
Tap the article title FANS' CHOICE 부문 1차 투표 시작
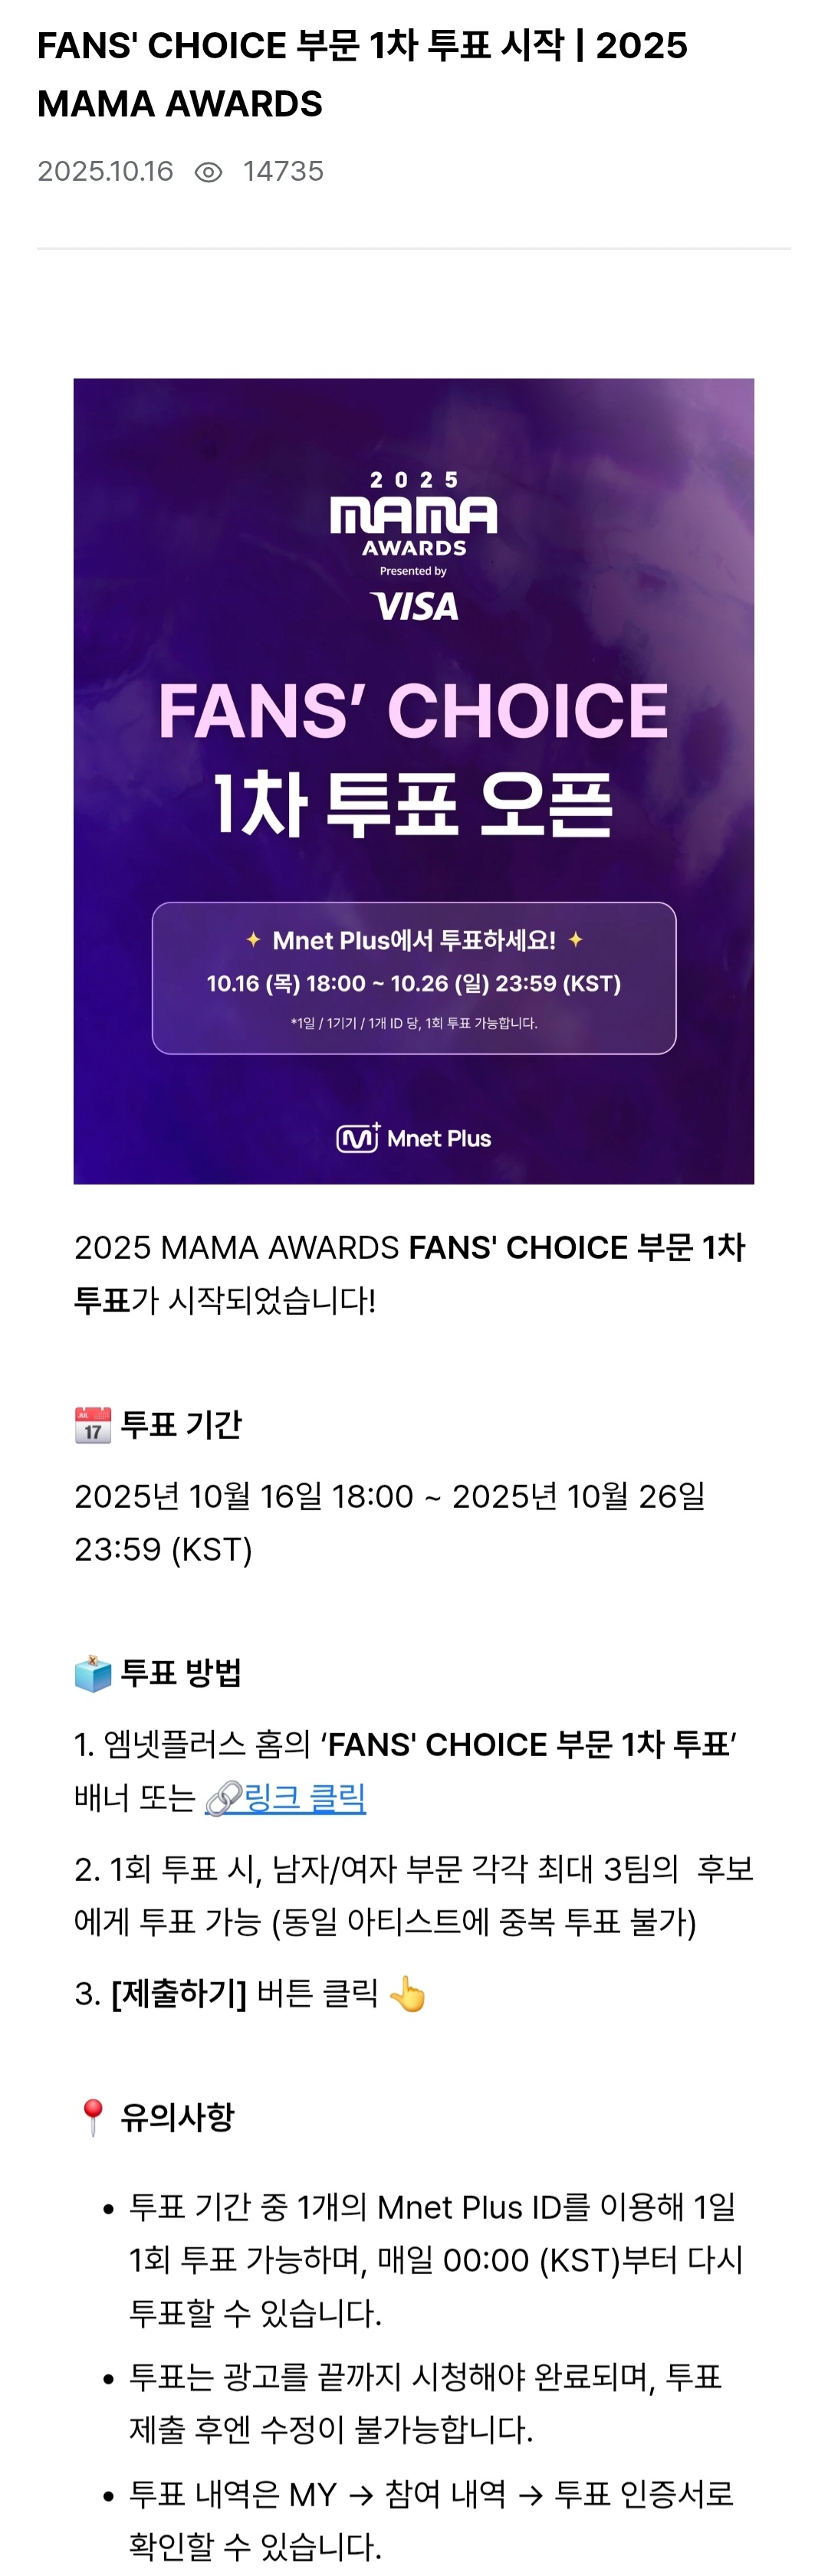[x=362, y=74]
